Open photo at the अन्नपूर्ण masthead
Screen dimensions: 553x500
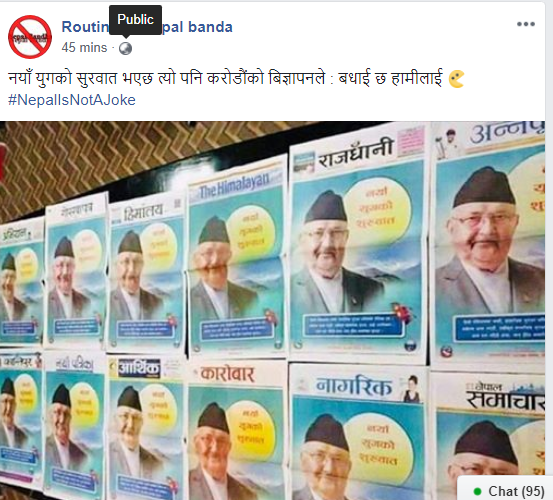[x=507, y=132]
